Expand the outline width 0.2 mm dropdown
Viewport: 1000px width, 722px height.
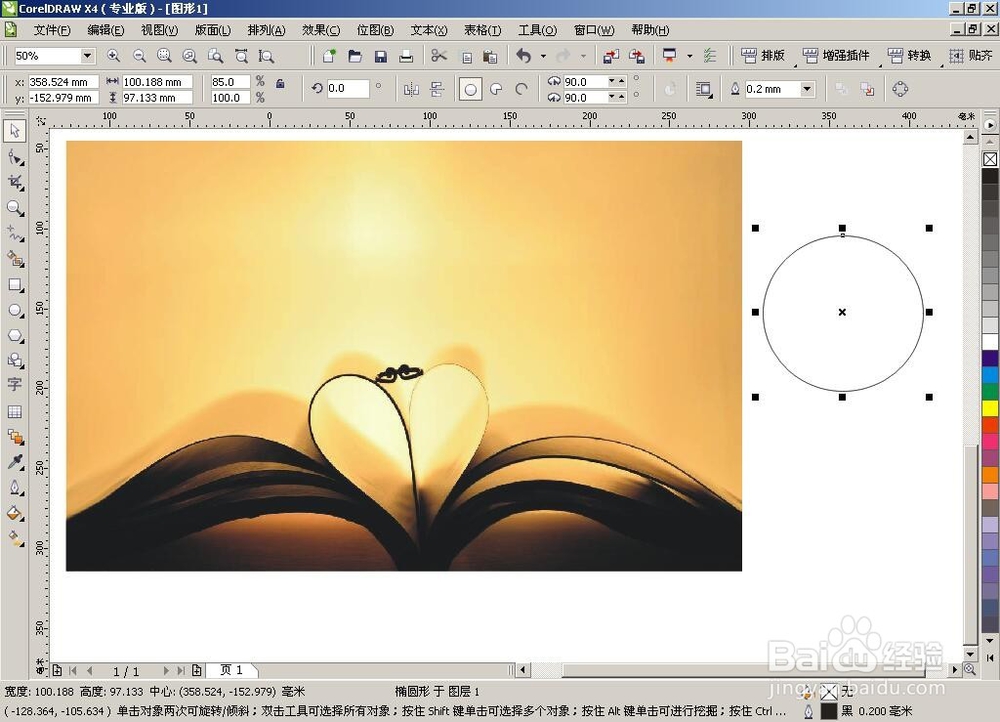(x=807, y=89)
